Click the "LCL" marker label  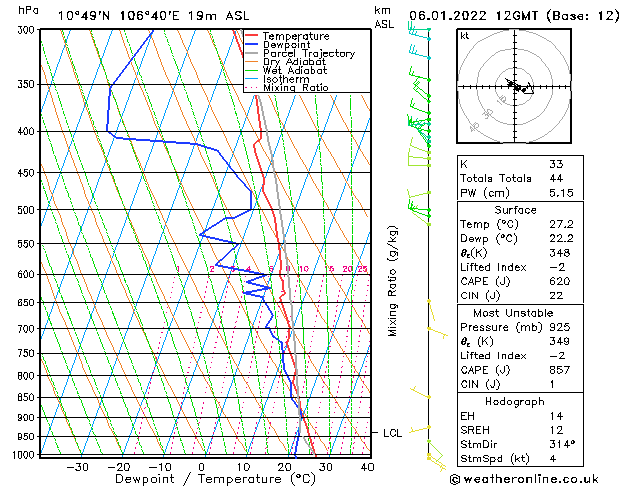point(392,433)
